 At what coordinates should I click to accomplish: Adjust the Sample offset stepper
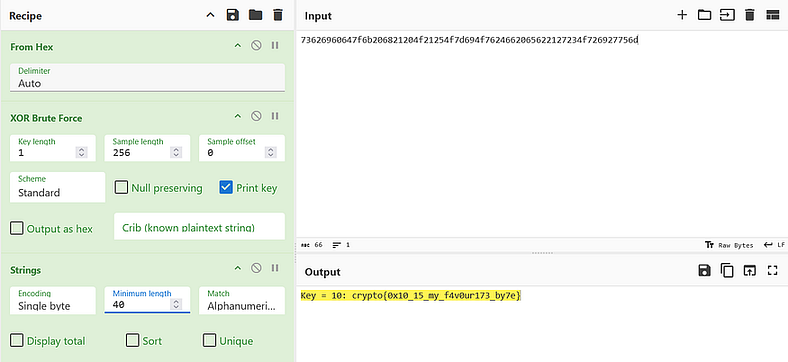pos(270,152)
